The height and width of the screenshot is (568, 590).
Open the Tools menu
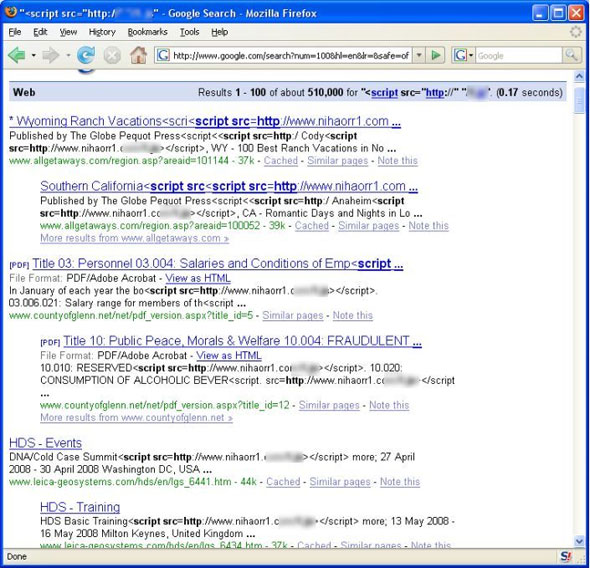click(189, 32)
